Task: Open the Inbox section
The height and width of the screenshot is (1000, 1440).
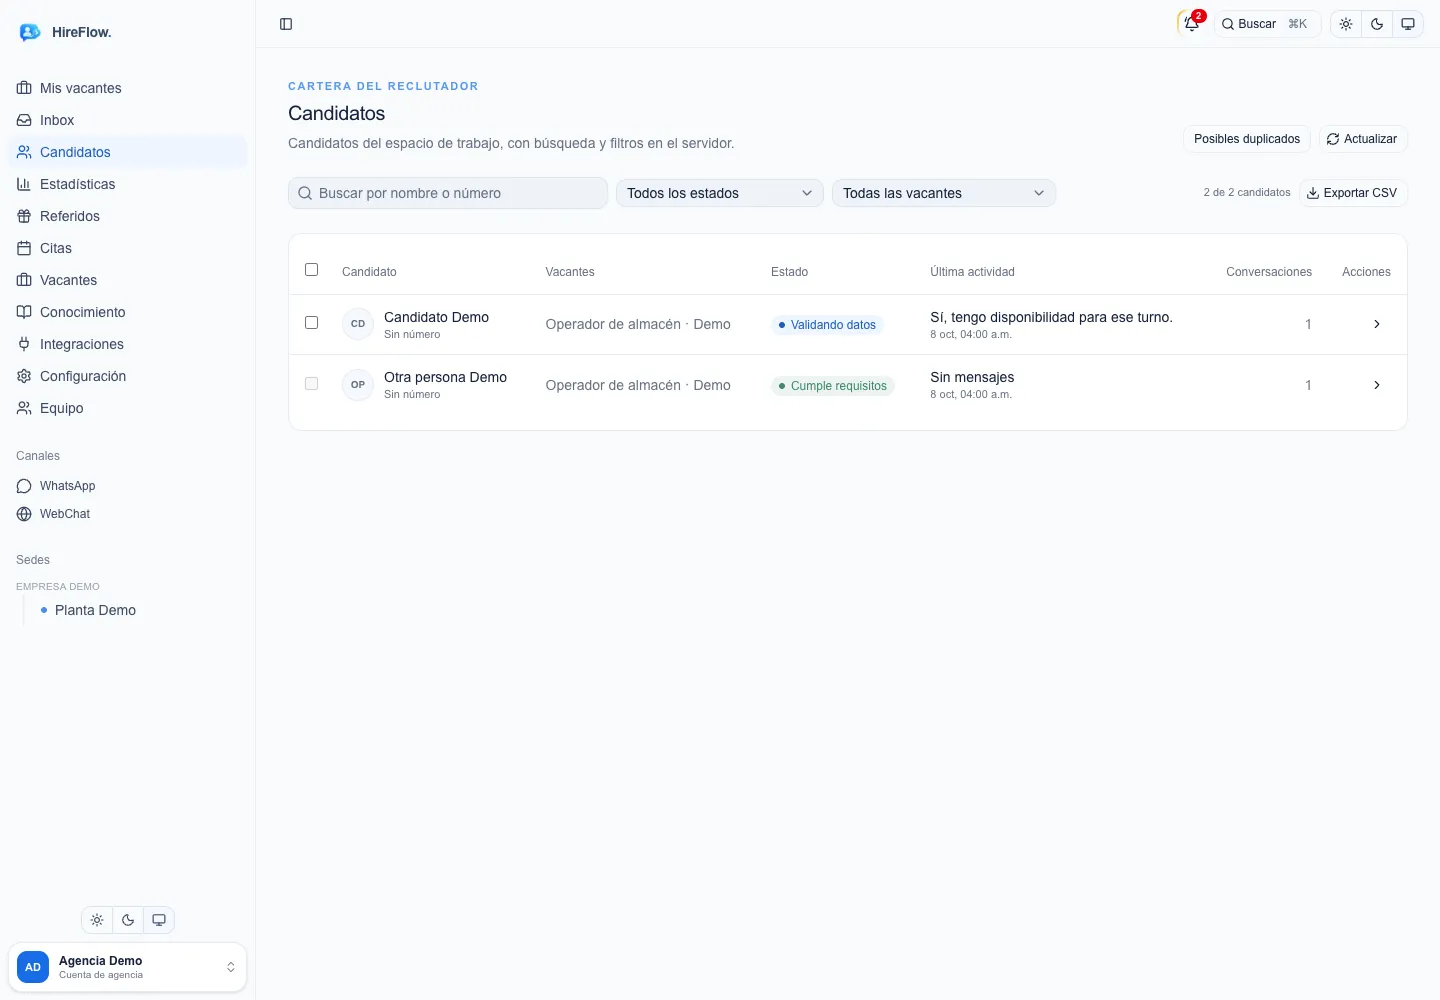Action: tap(127, 120)
